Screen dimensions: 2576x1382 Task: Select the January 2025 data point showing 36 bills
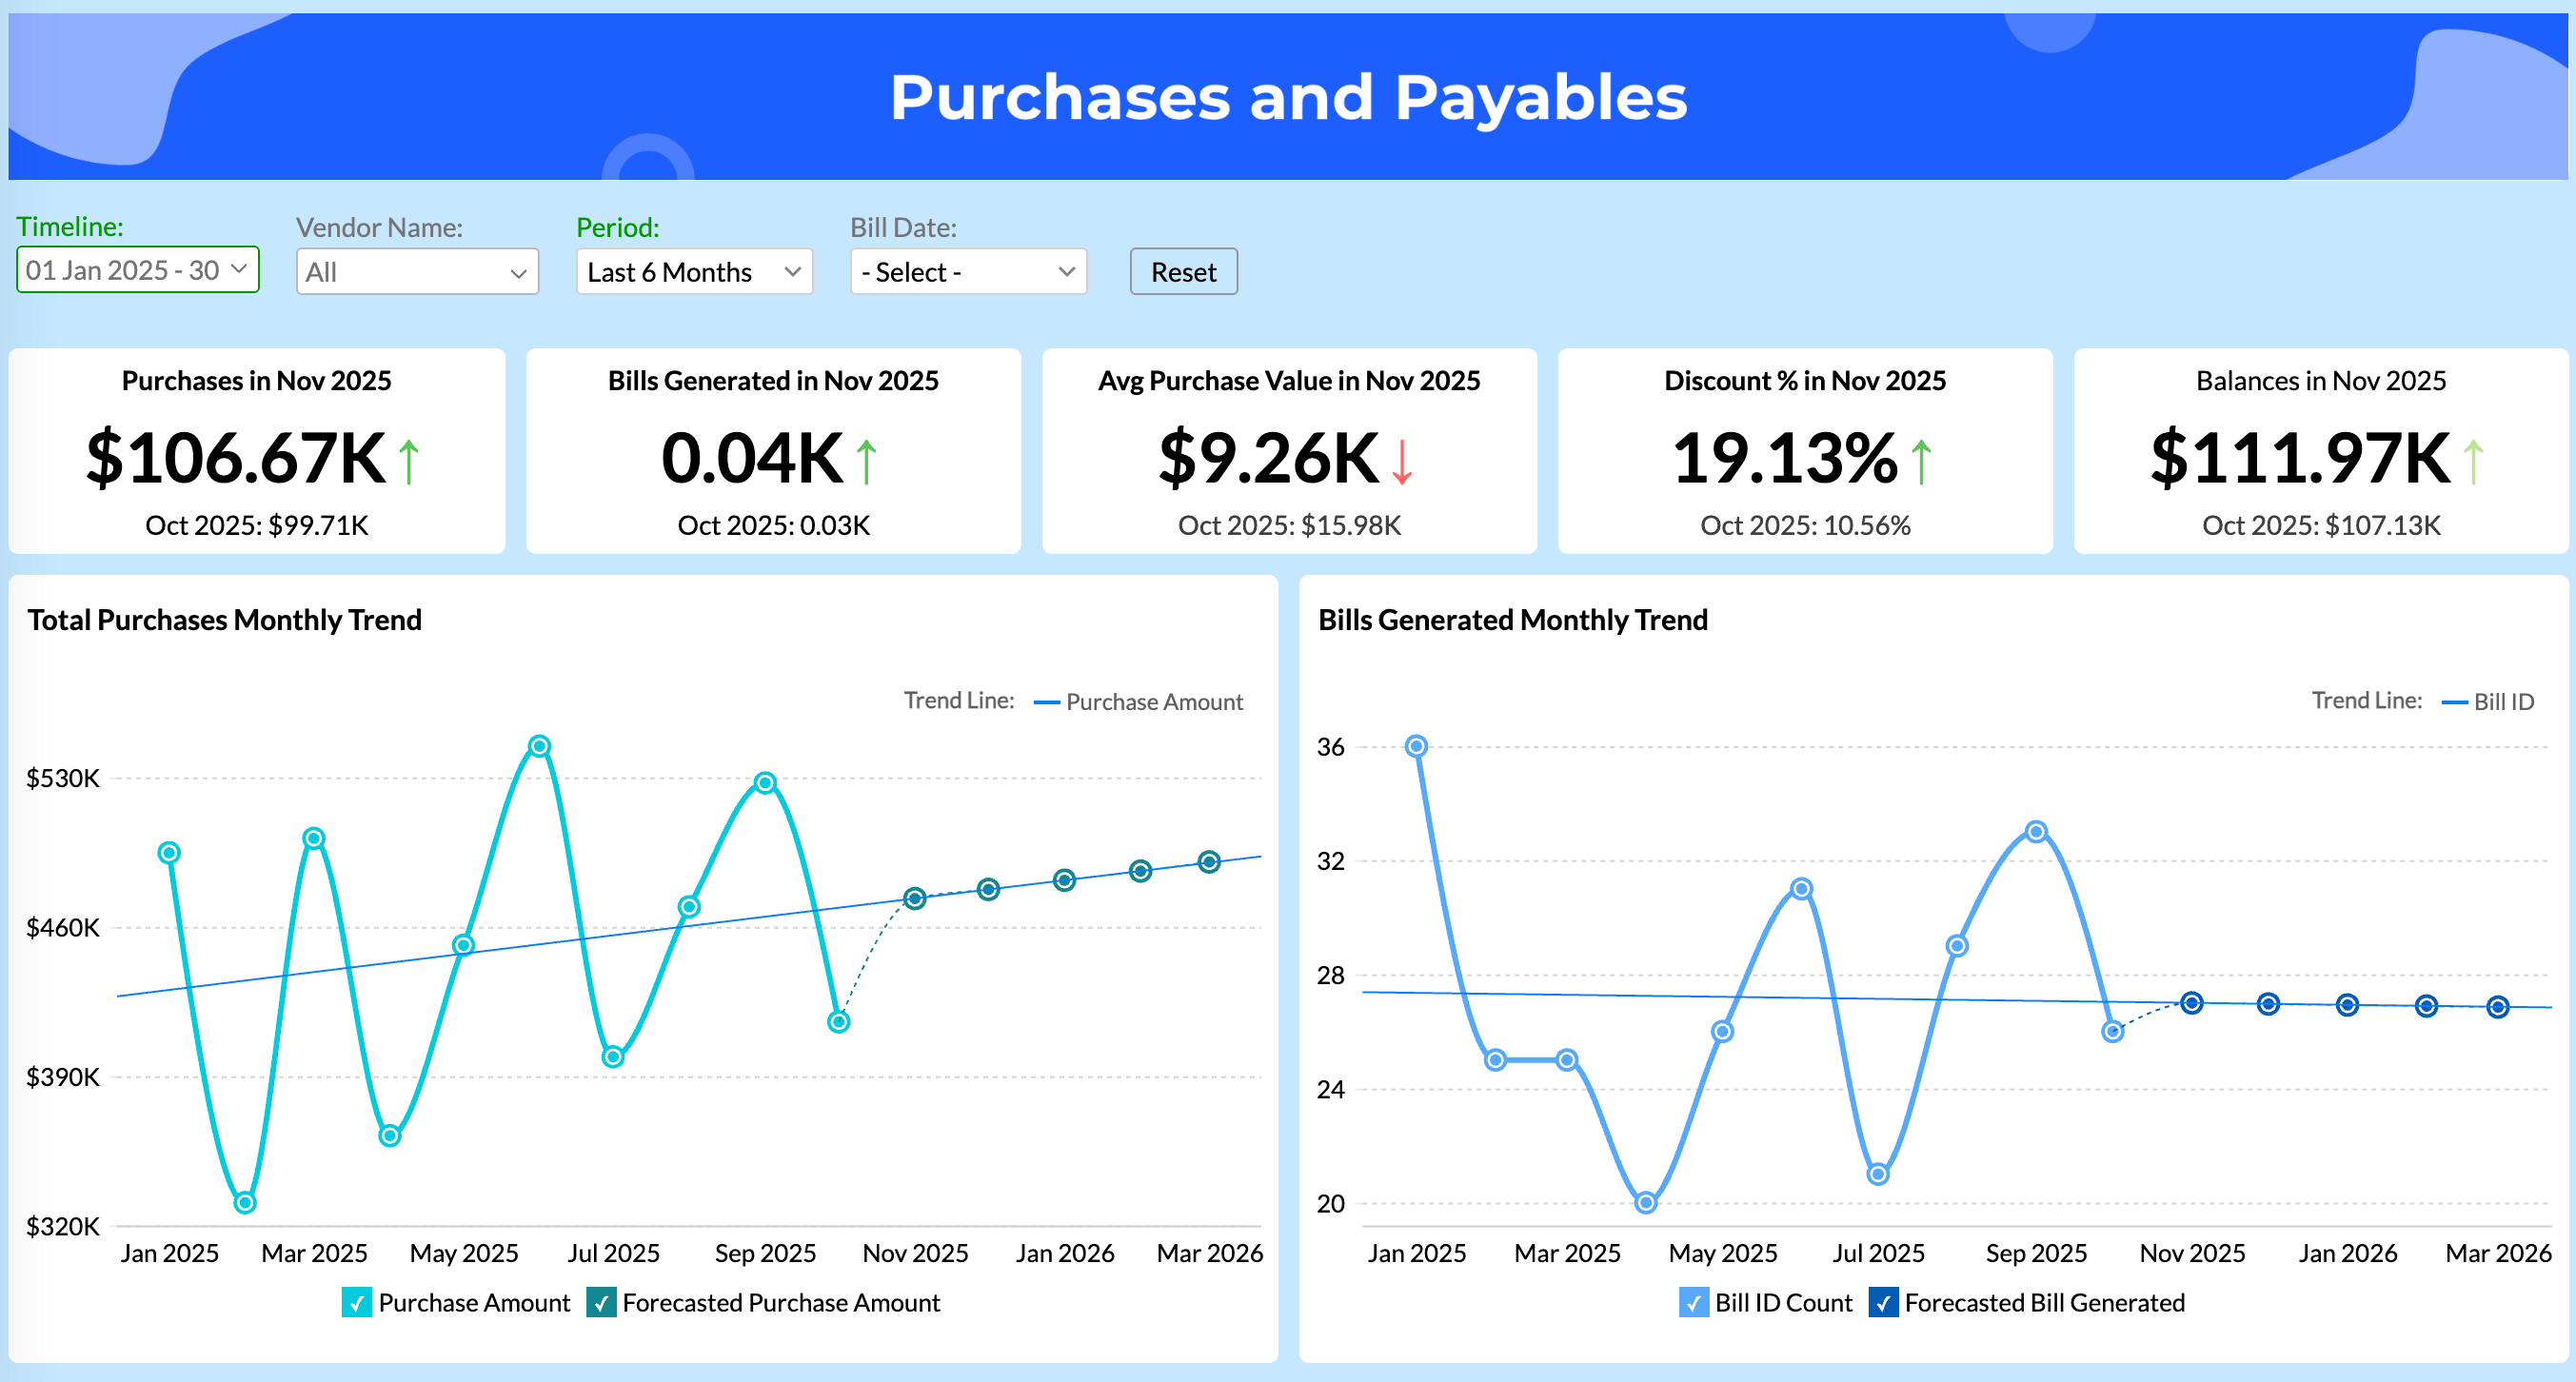tap(1417, 744)
